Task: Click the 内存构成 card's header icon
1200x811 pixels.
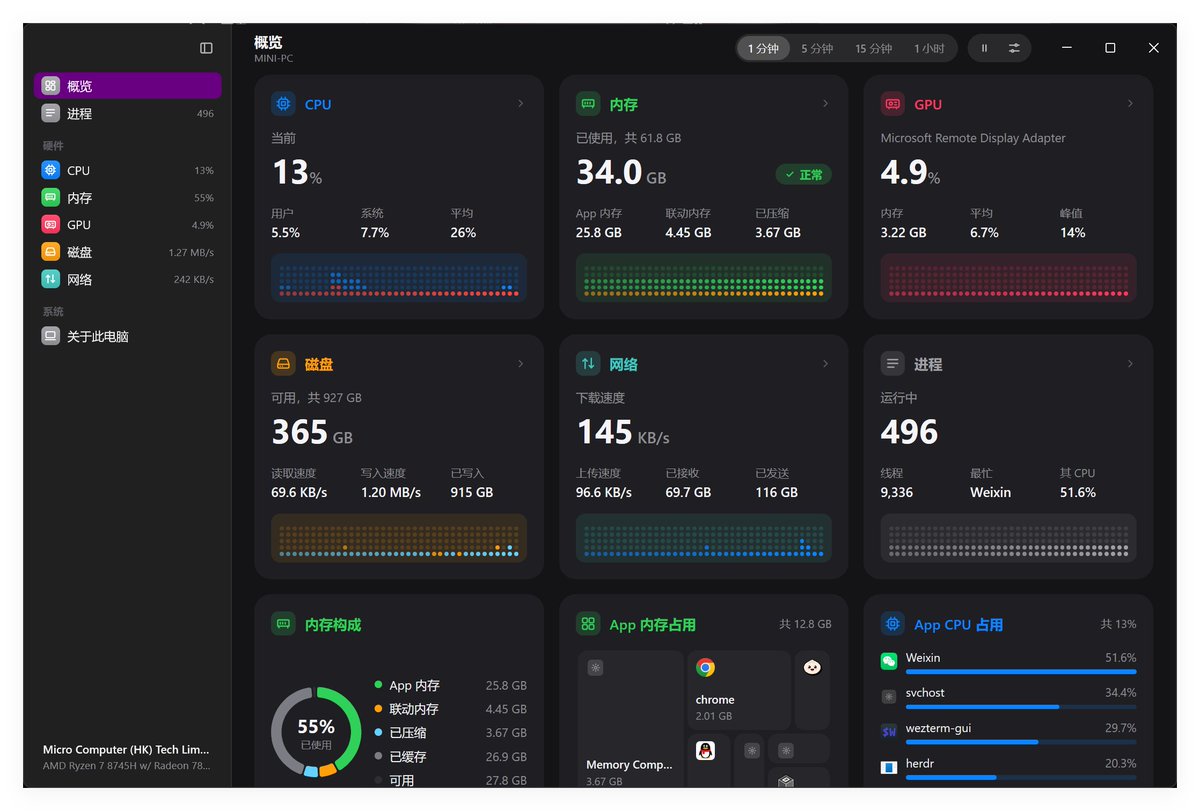Action: pyautogui.click(x=283, y=624)
